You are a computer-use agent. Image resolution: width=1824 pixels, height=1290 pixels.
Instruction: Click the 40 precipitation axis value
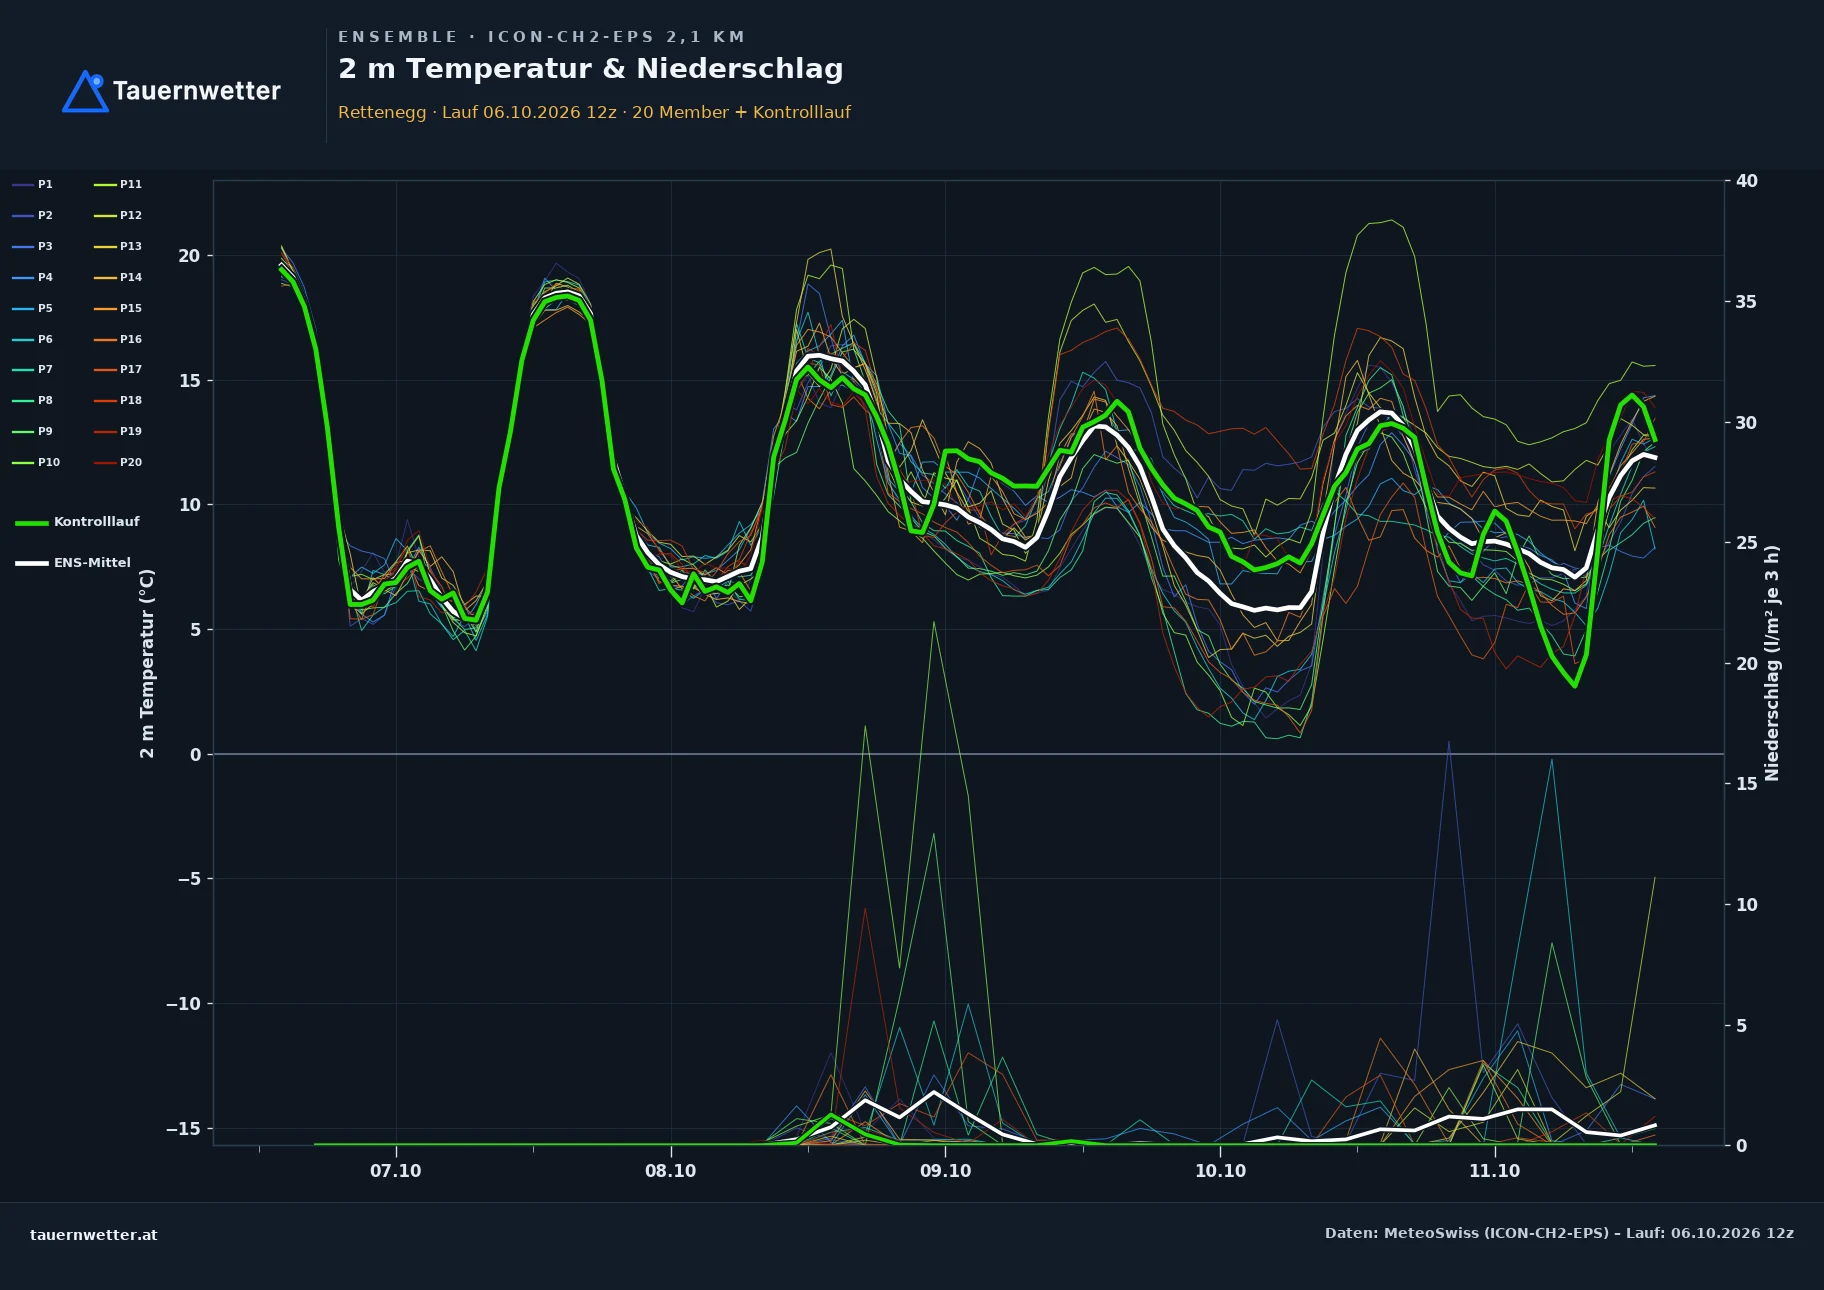[1747, 181]
